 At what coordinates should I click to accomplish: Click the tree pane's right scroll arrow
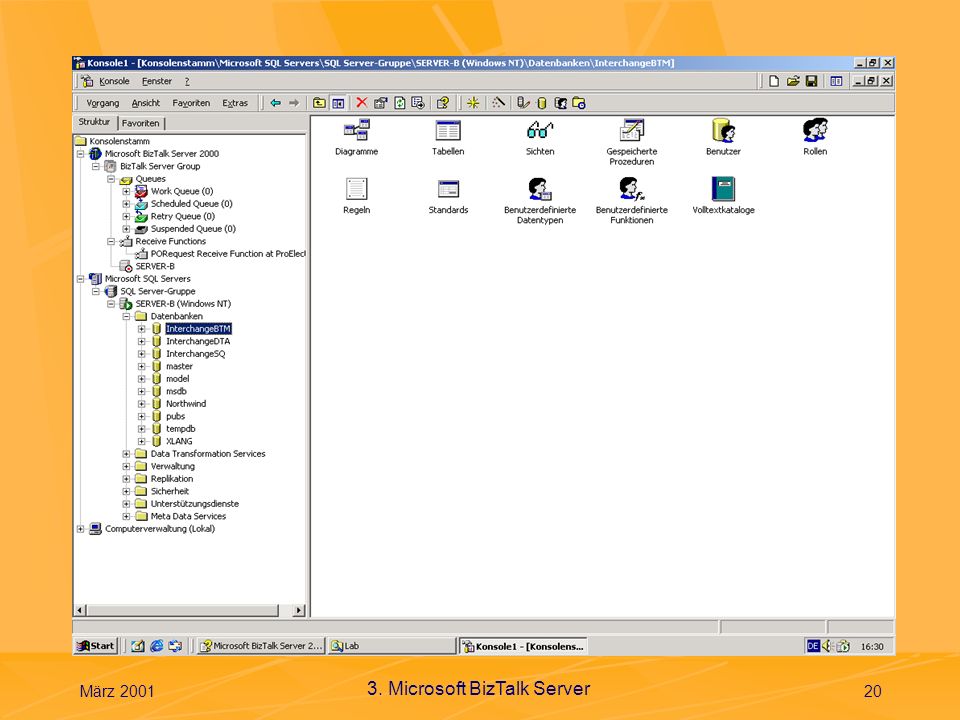pos(298,610)
